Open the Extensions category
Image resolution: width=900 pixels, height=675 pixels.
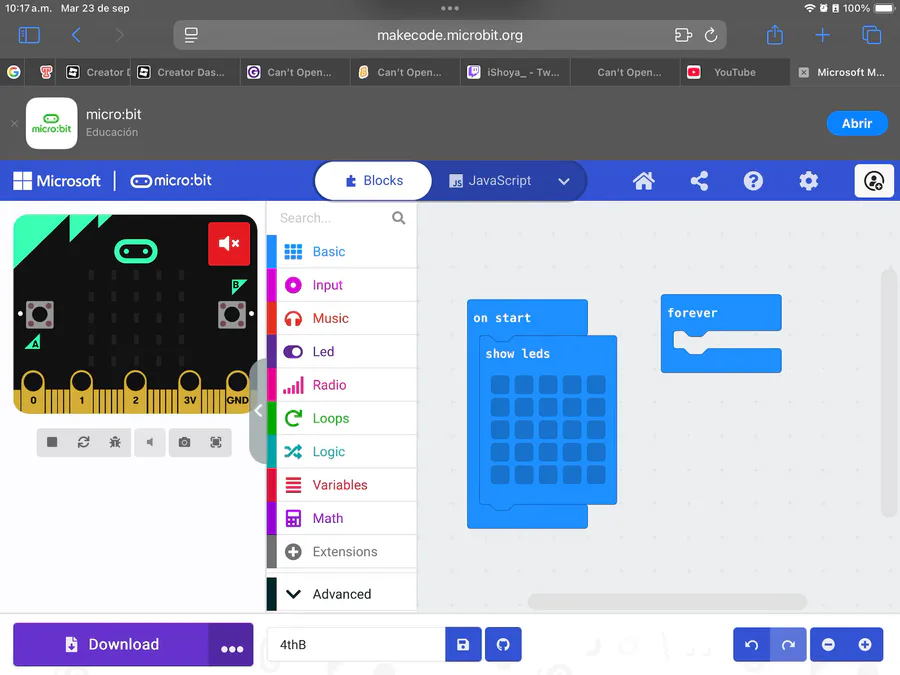[x=342, y=551]
